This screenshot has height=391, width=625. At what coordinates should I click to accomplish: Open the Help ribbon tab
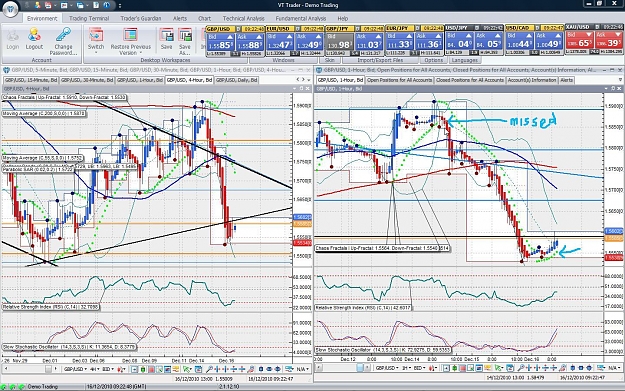click(x=343, y=18)
